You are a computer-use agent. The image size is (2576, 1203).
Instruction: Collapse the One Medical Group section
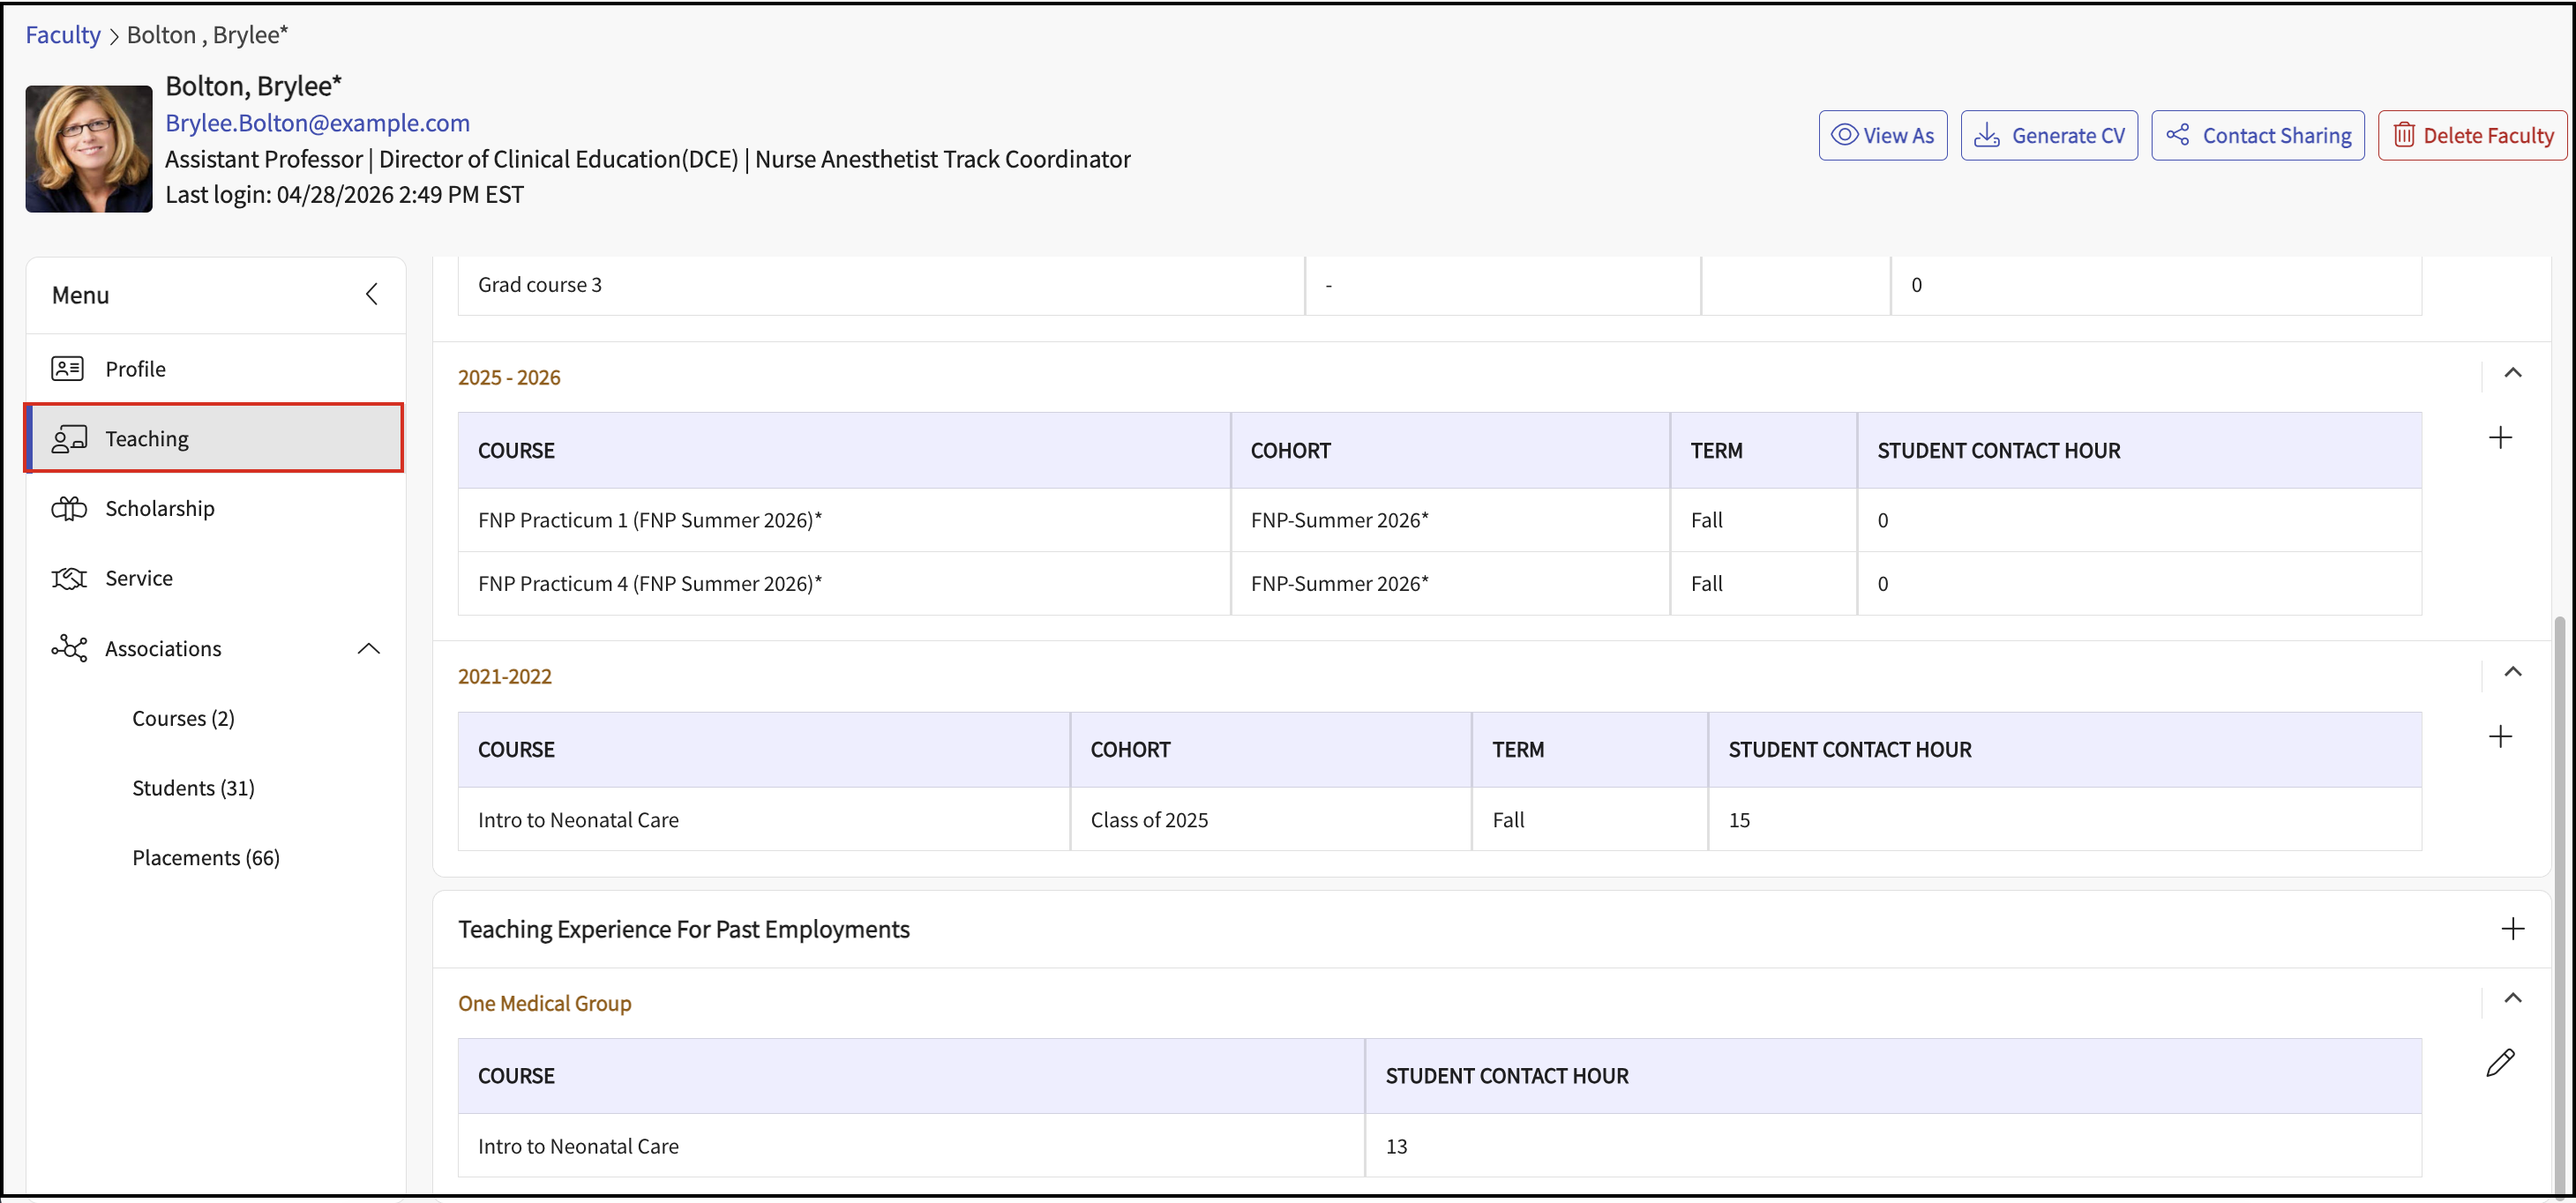2512,998
